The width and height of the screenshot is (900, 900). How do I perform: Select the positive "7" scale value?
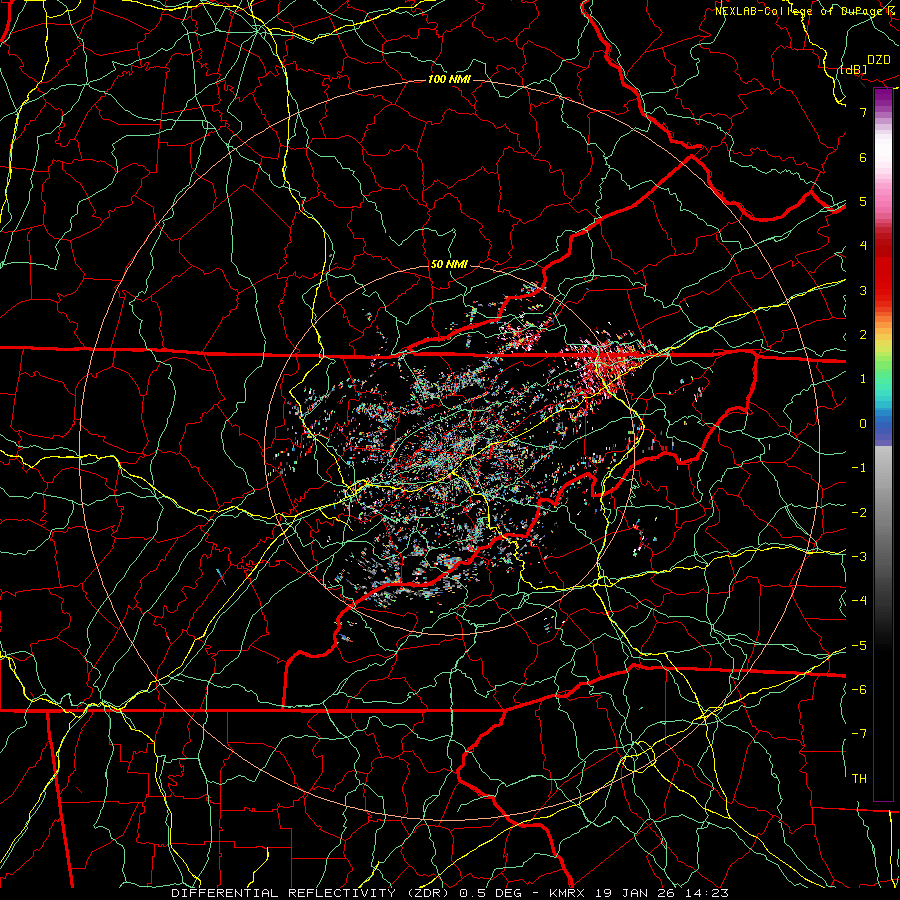pos(863,112)
